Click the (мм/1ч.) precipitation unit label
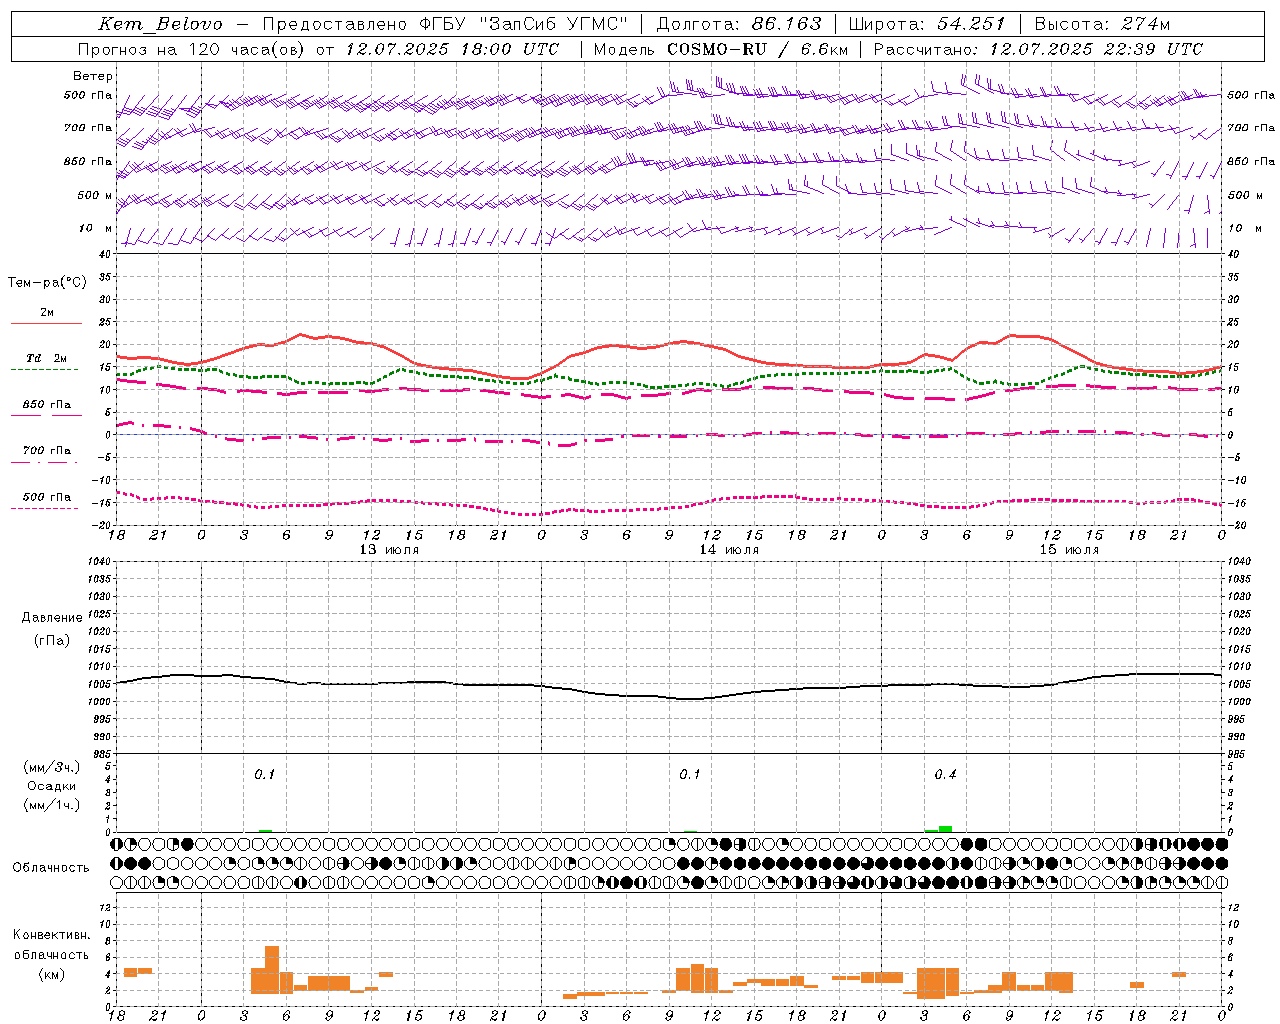 click(x=51, y=805)
